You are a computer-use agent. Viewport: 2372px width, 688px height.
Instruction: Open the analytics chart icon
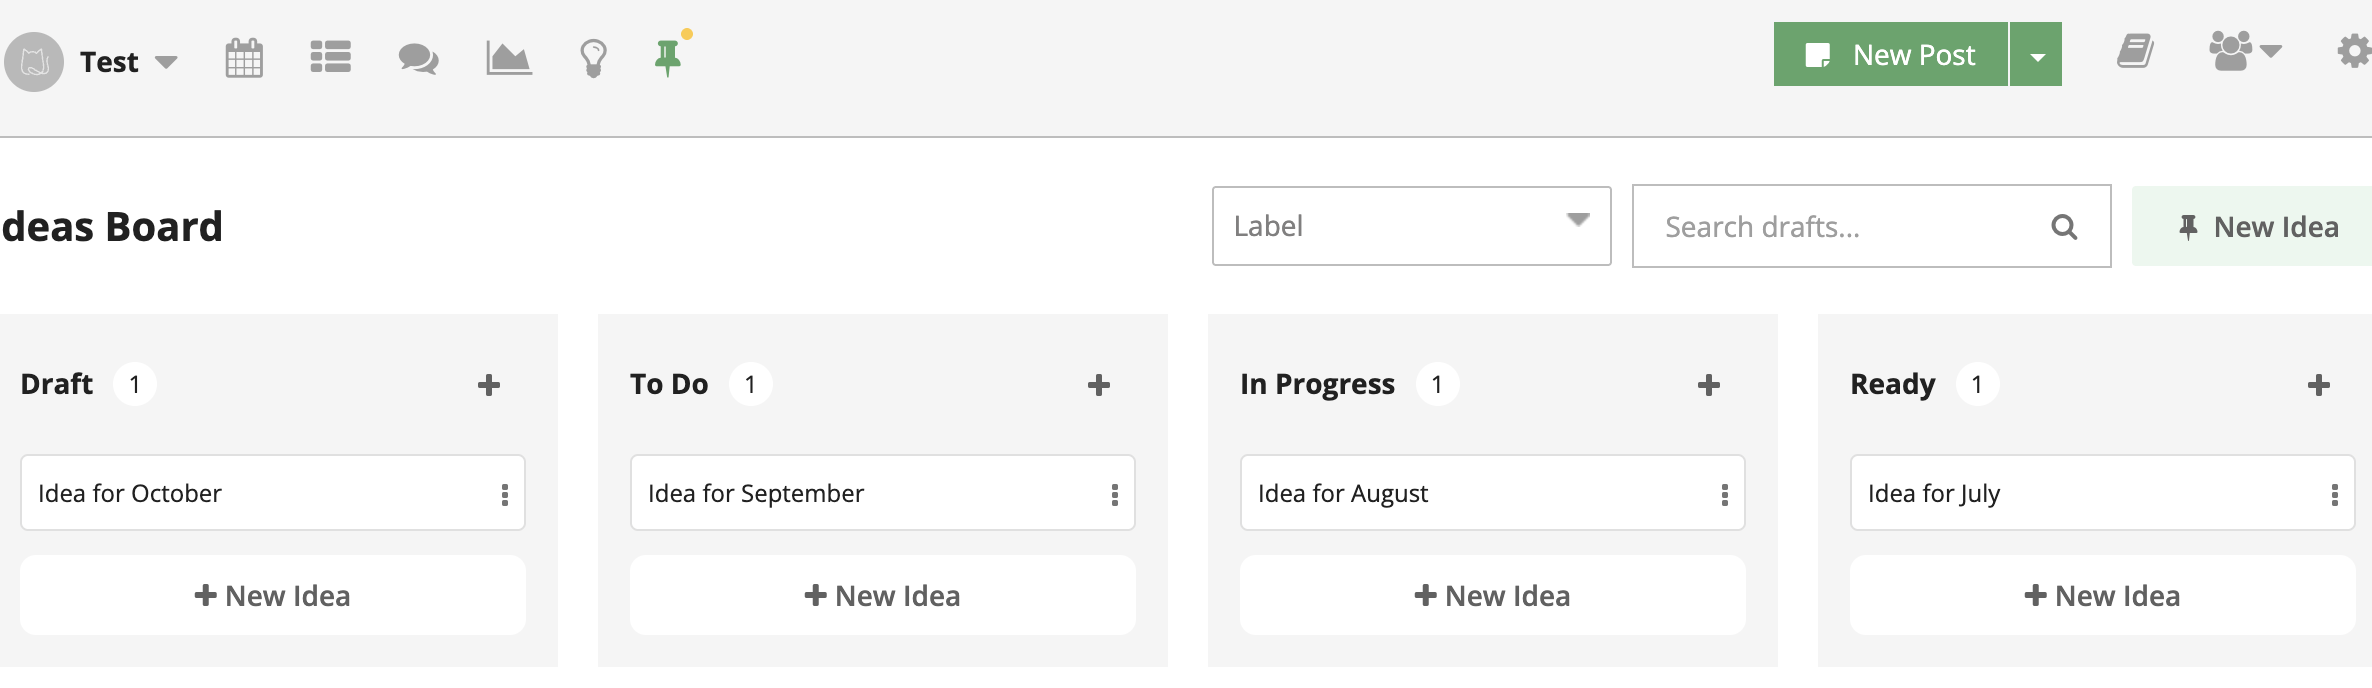pyautogui.click(x=508, y=58)
